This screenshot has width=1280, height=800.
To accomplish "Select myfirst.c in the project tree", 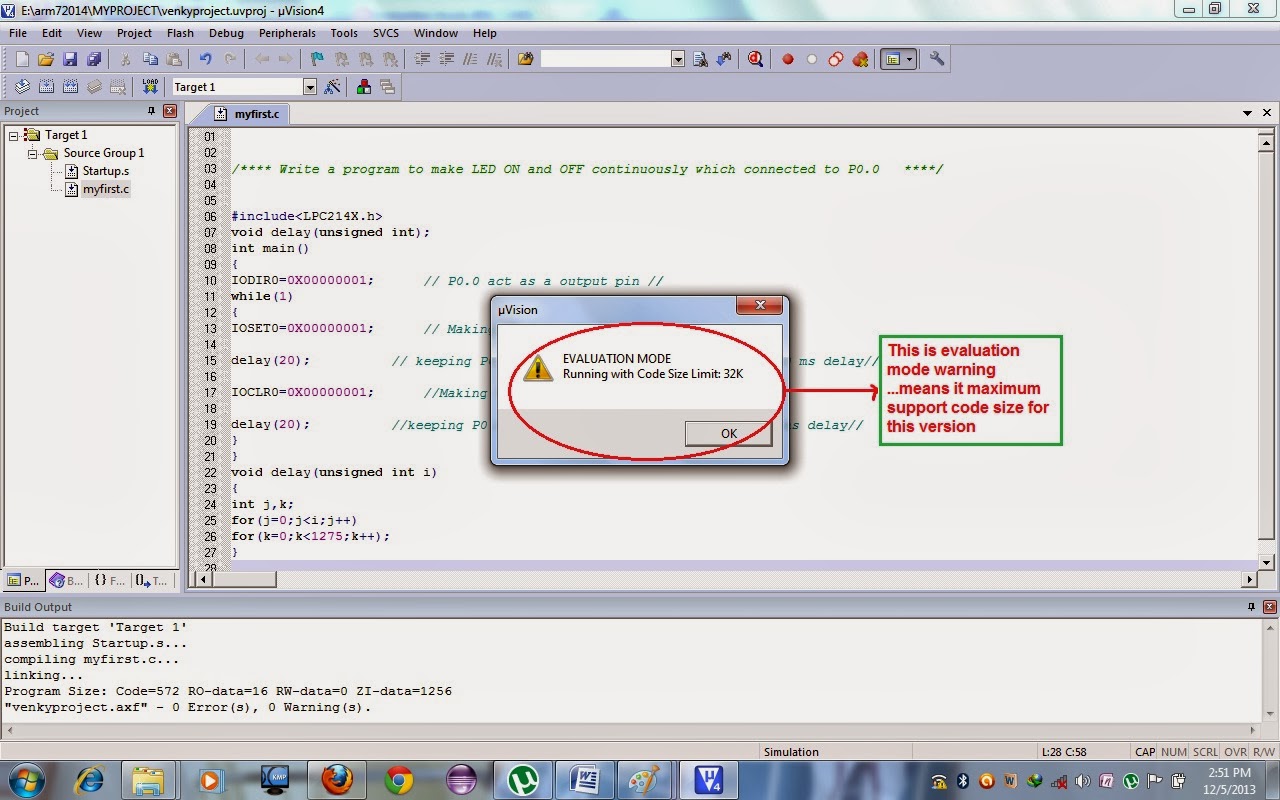I will point(105,189).
